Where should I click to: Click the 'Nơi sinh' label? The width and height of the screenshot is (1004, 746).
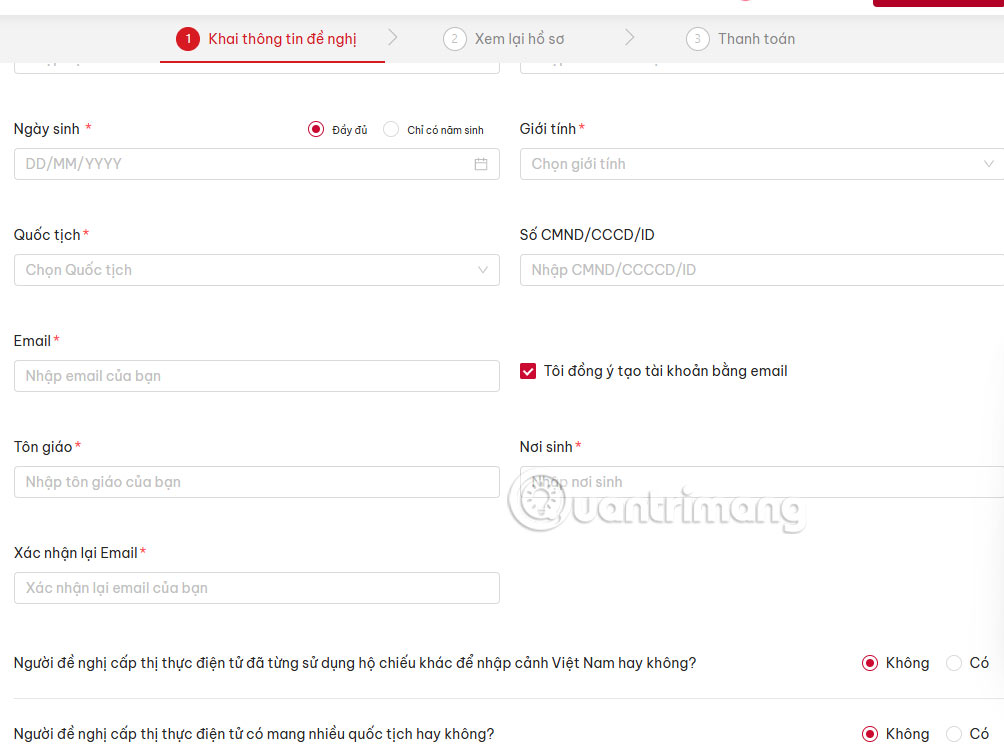(546, 447)
